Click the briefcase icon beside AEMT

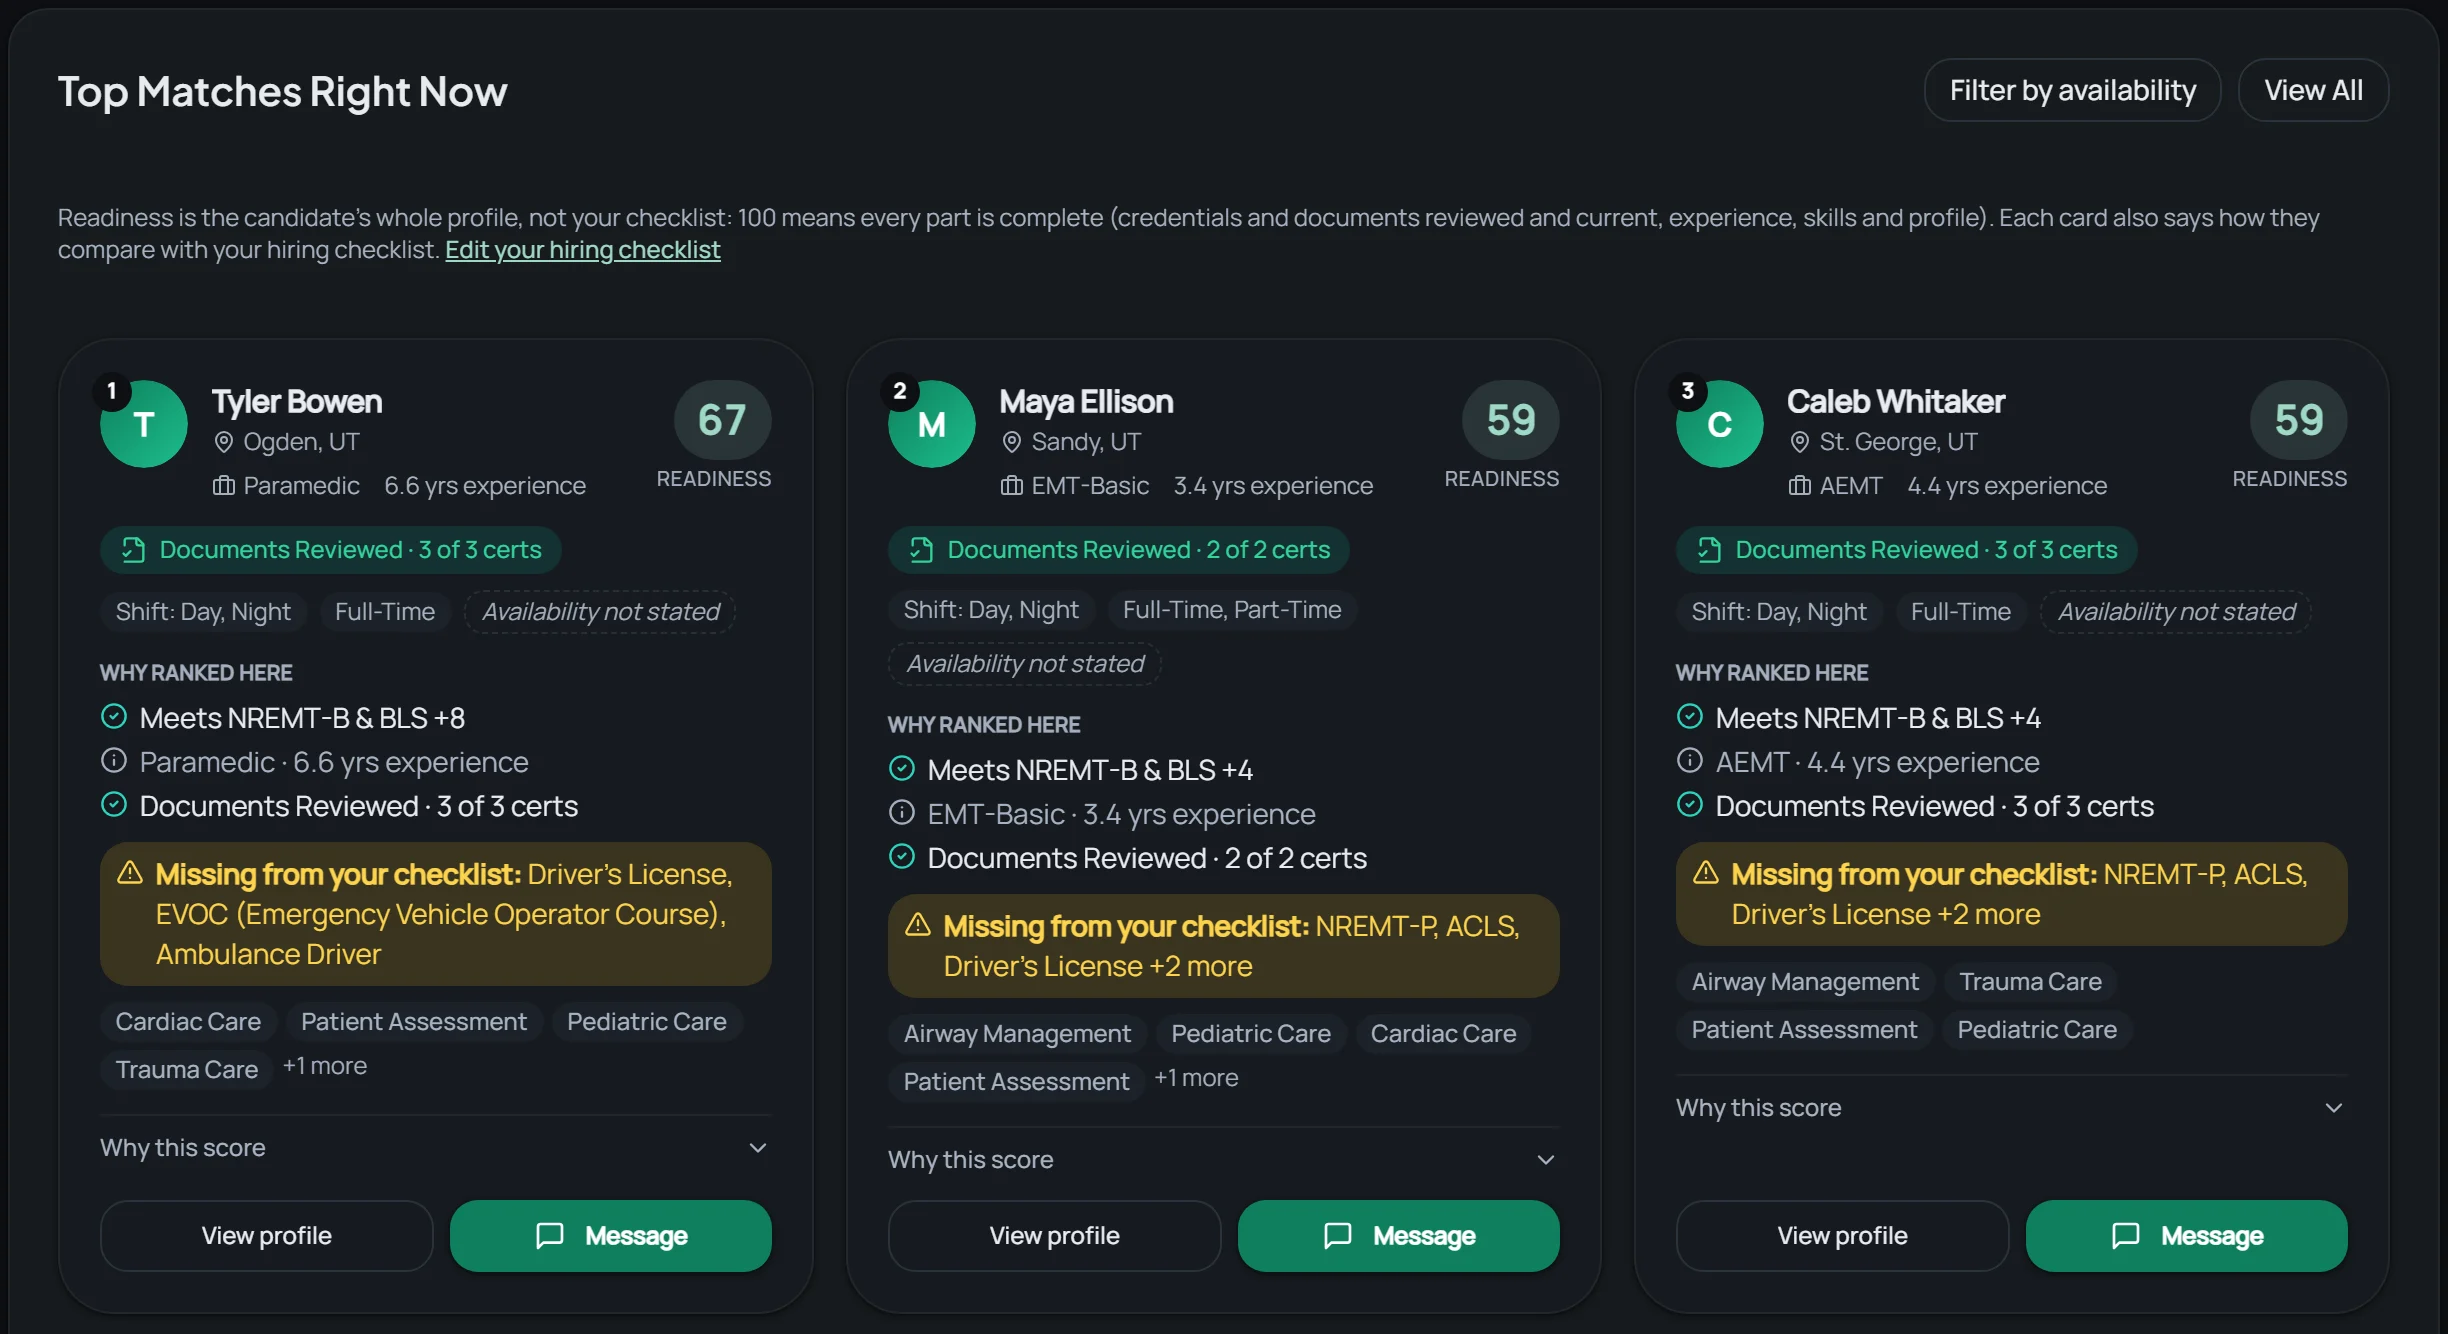[1800, 486]
